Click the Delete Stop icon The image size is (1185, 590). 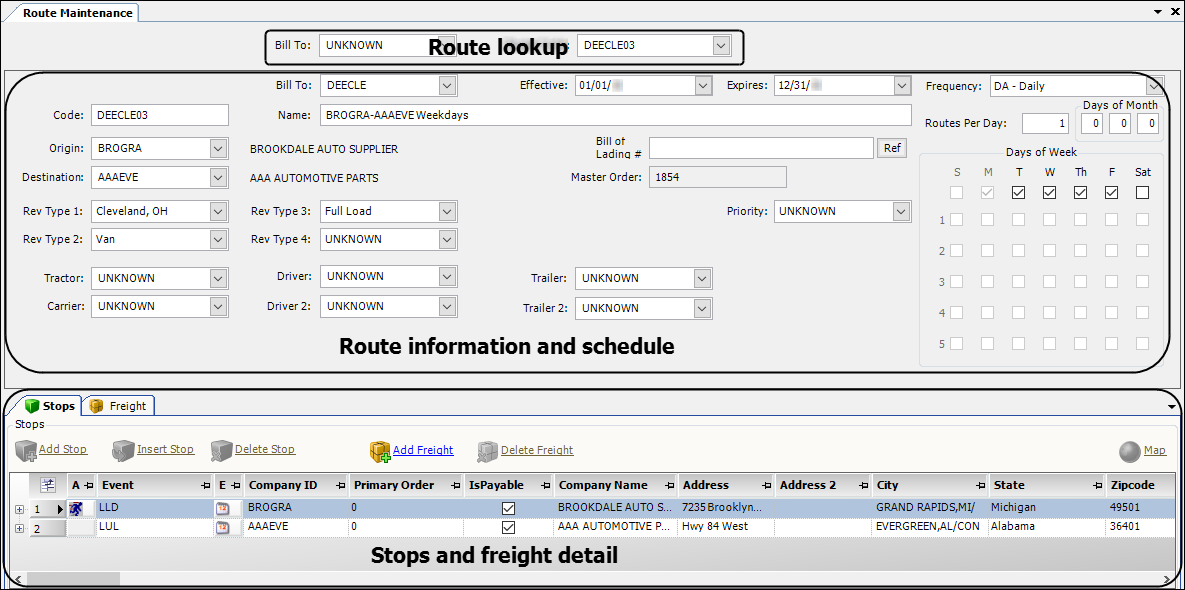pyautogui.click(x=221, y=451)
